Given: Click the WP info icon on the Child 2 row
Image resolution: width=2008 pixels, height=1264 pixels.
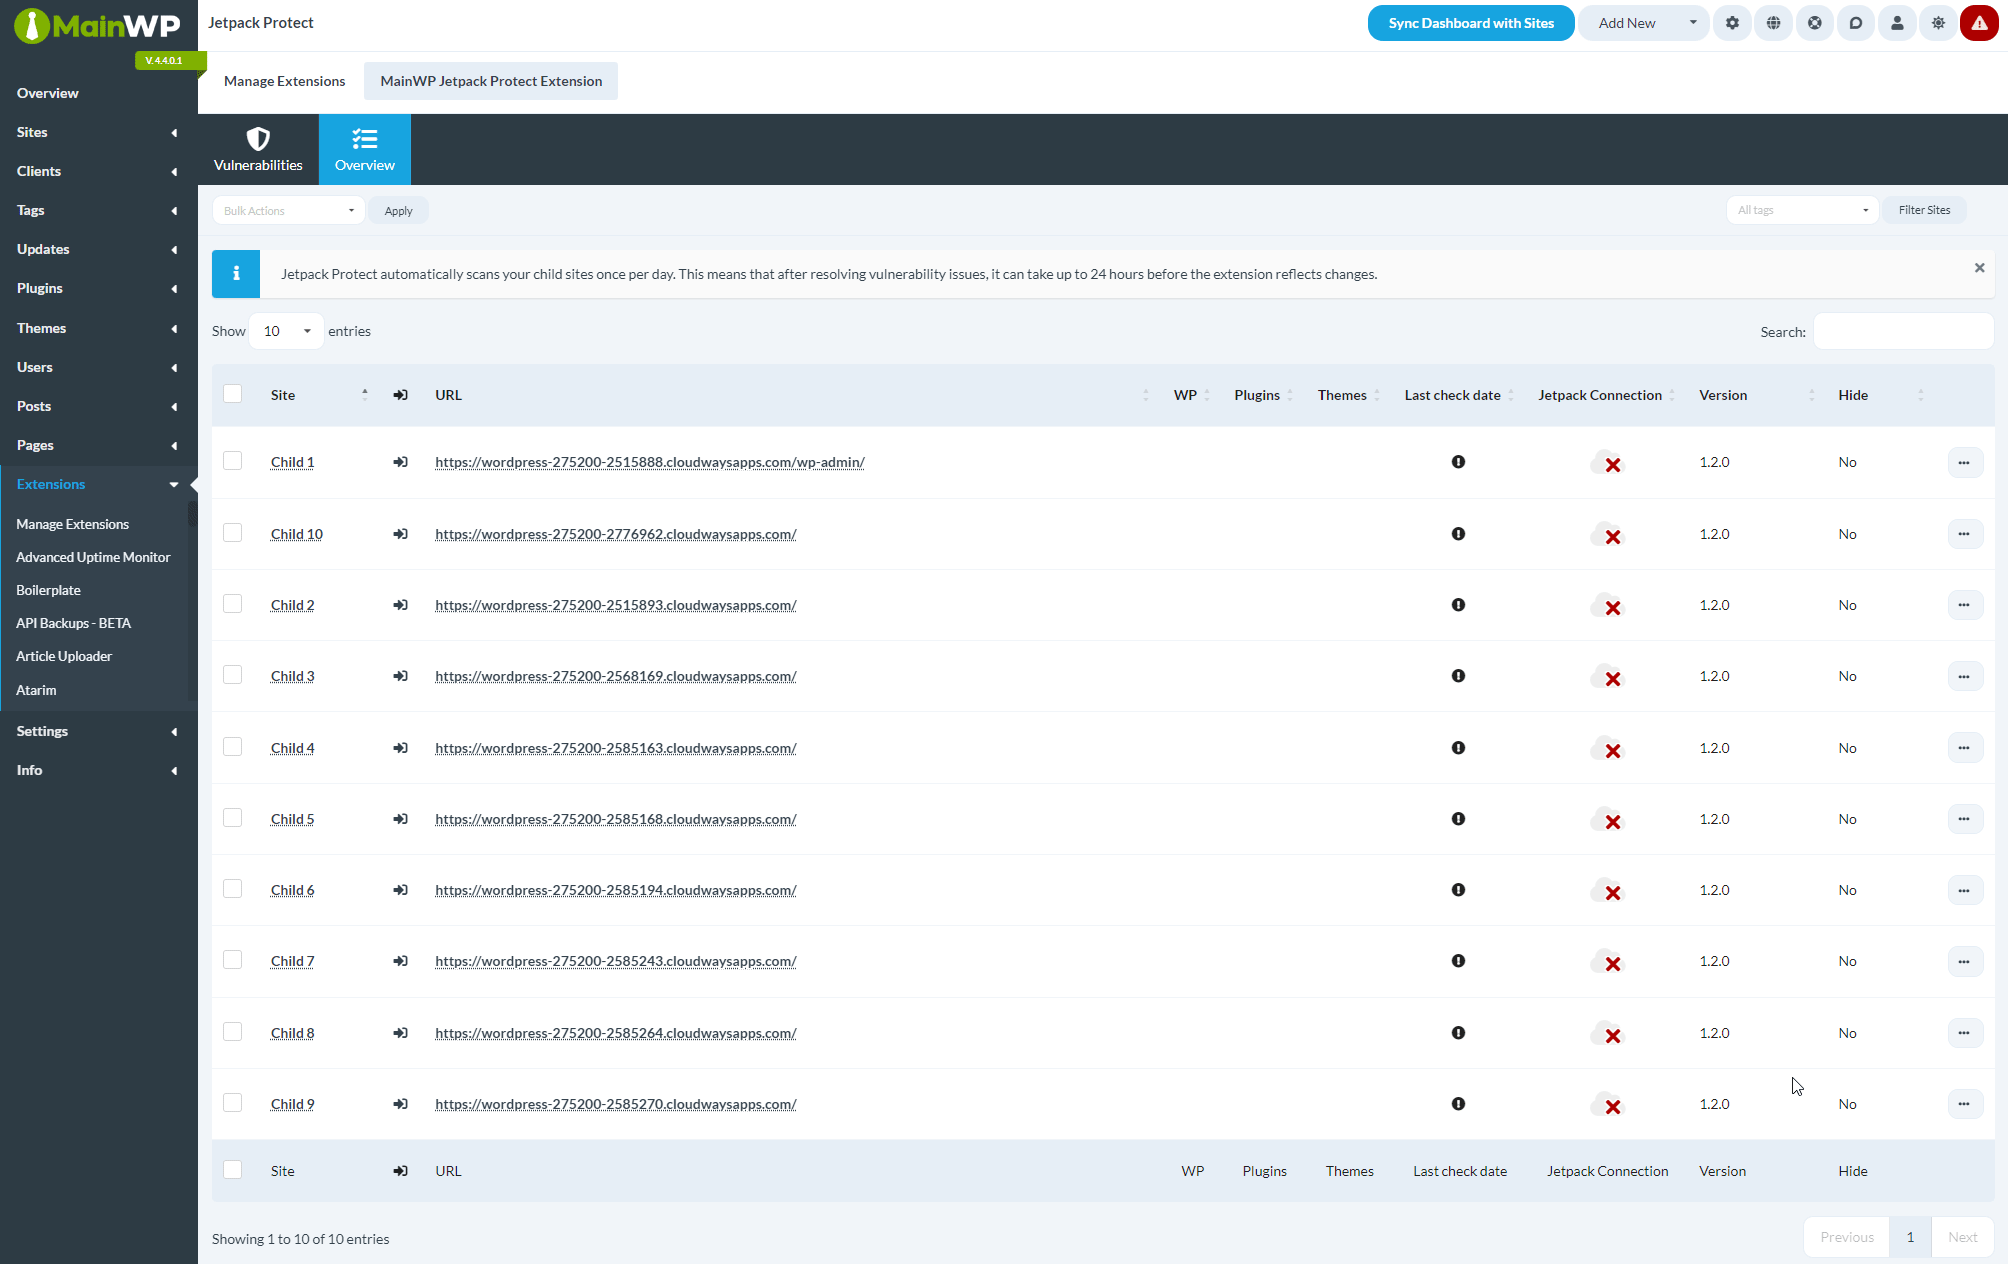Looking at the screenshot, I should (x=1458, y=605).
